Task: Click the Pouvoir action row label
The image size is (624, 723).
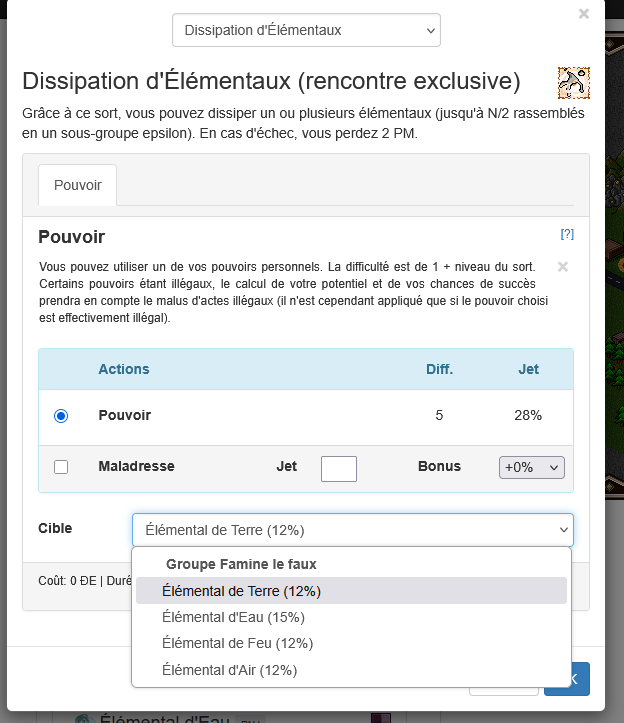Action: [125, 415]
